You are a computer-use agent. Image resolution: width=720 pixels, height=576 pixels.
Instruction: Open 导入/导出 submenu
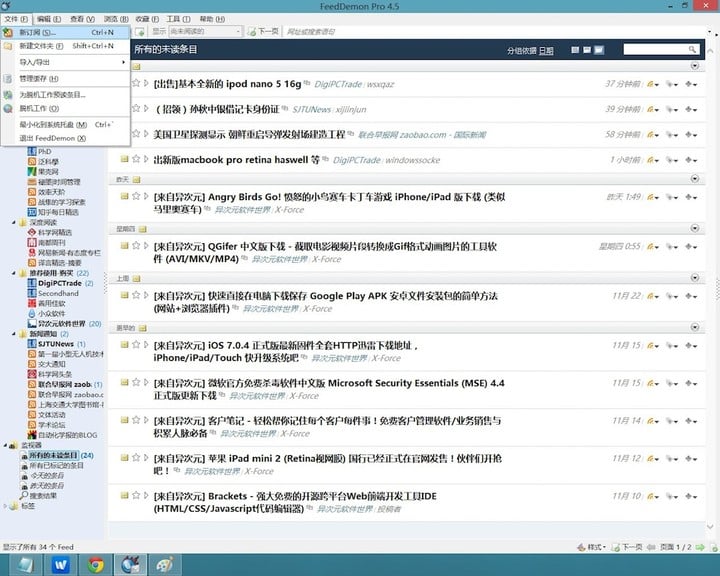(66, 62)
